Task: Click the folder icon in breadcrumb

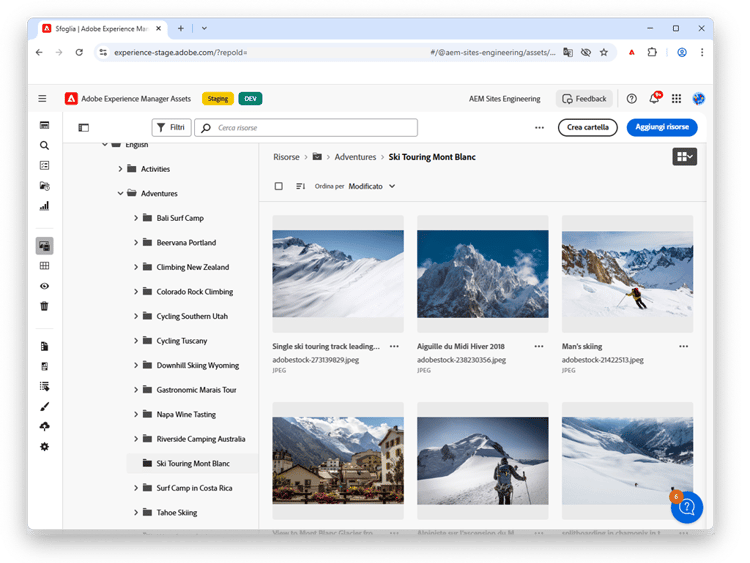Action: pos(317,156)
